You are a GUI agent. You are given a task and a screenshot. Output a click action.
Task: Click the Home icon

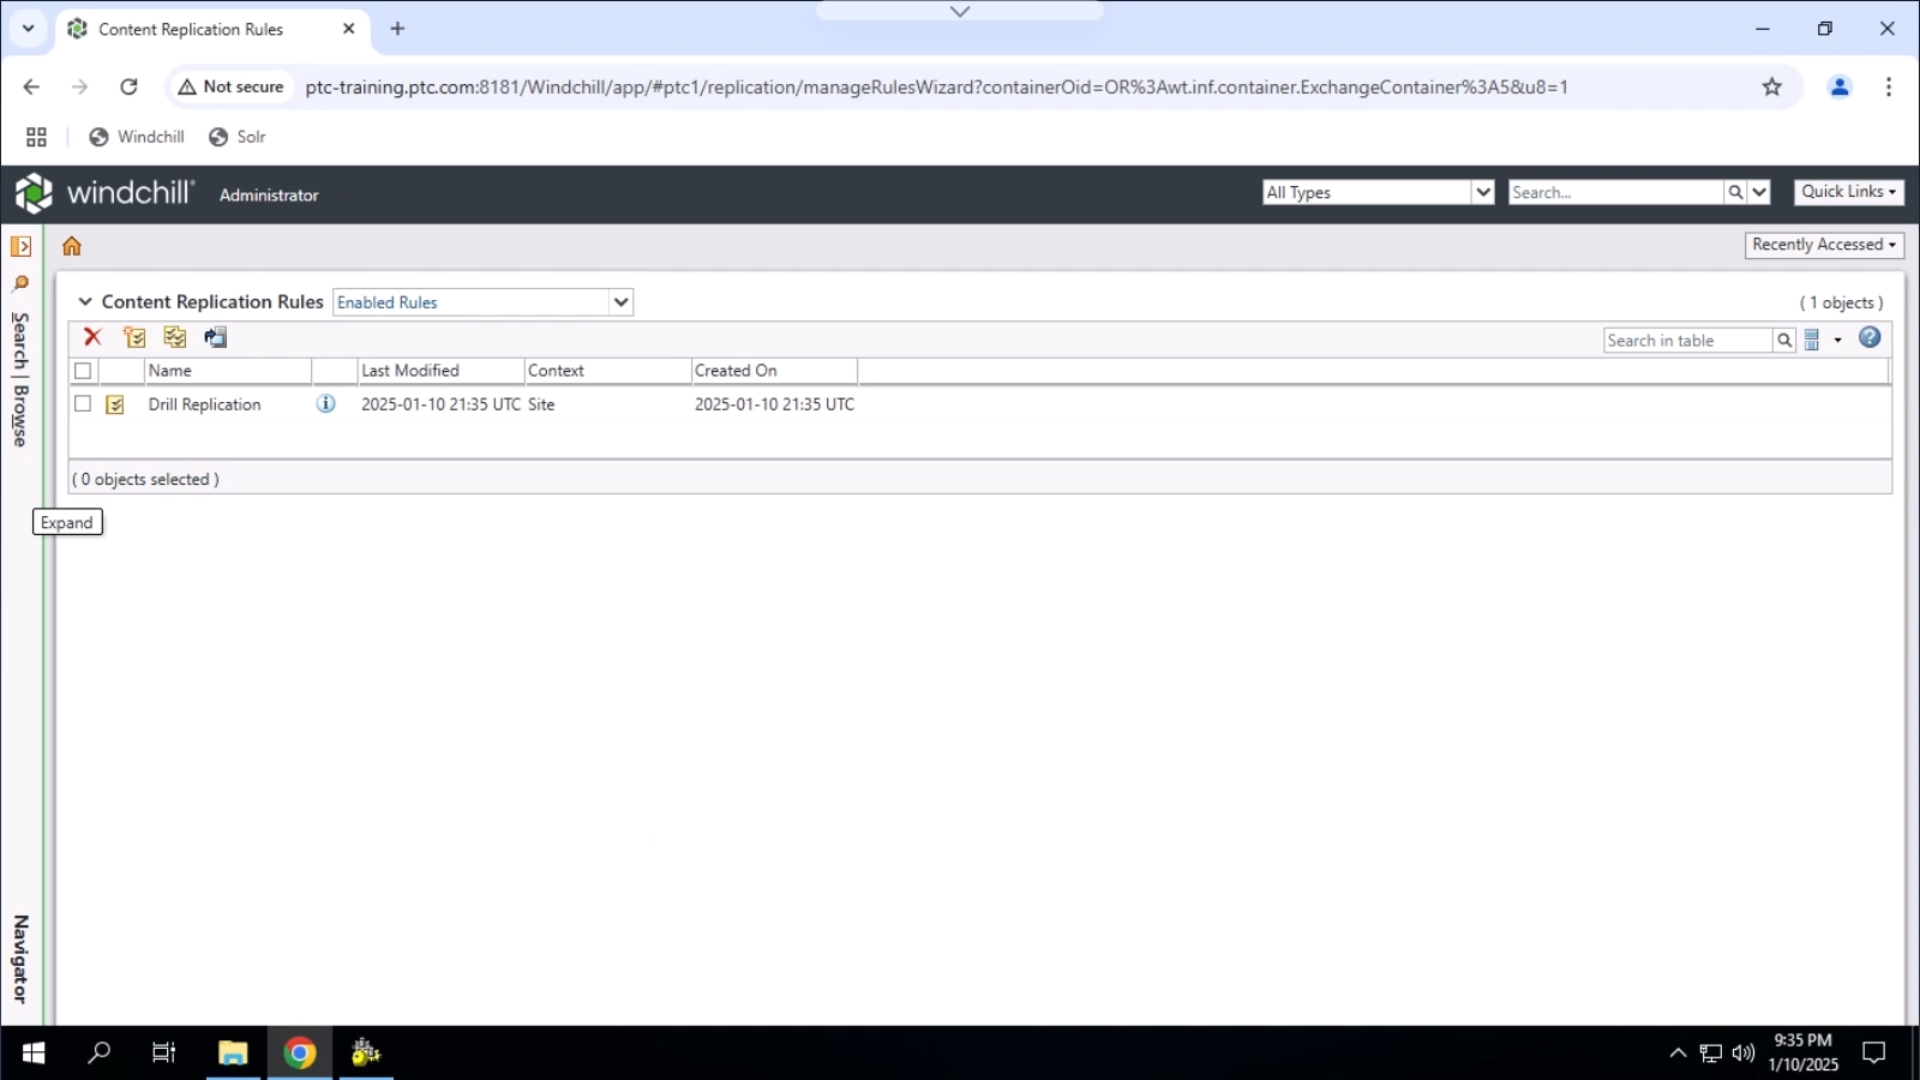click(x=71, y=245)
